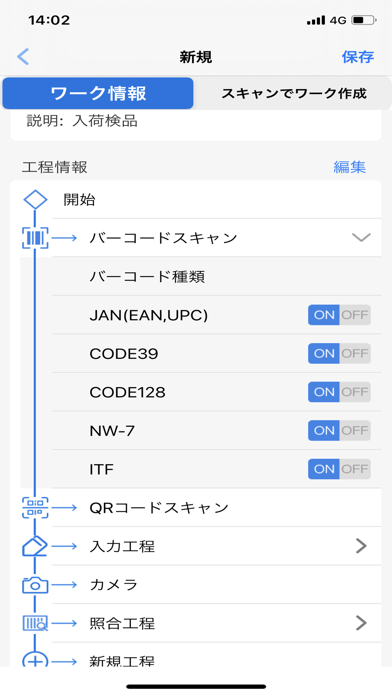Save the new work with 保存
392x696 pixels.
coord(358,57)
